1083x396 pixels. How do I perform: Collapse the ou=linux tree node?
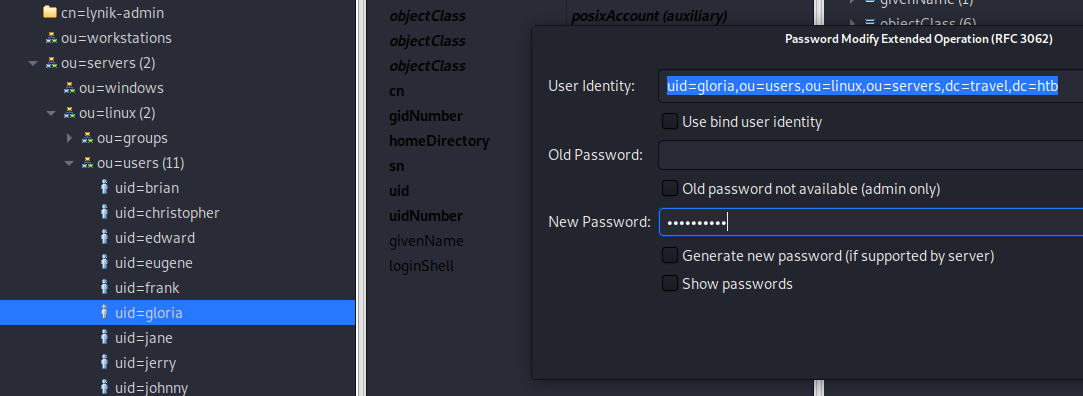coord(50,113)
